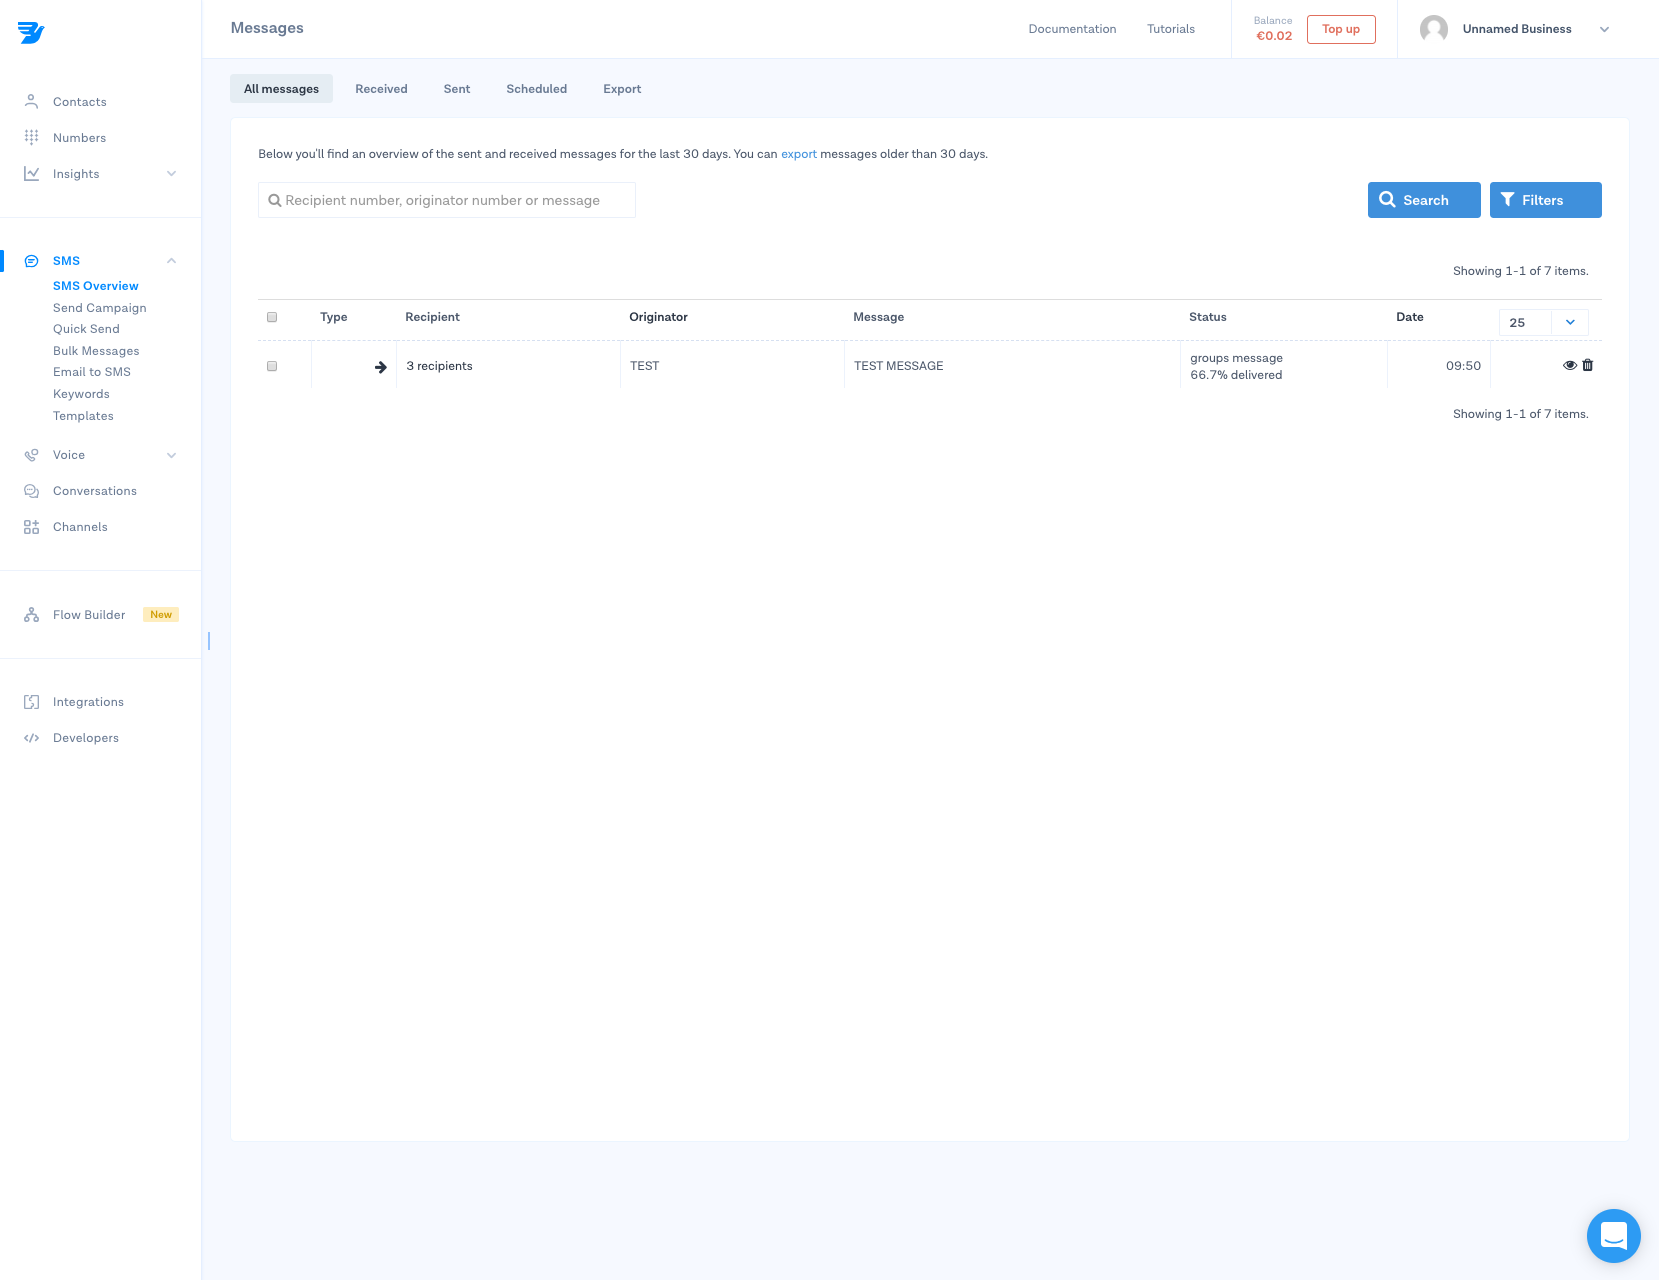Viewport: 1659px width, 1280px height.
Task: Click the Developers code icon
Action: pos(31,738)
